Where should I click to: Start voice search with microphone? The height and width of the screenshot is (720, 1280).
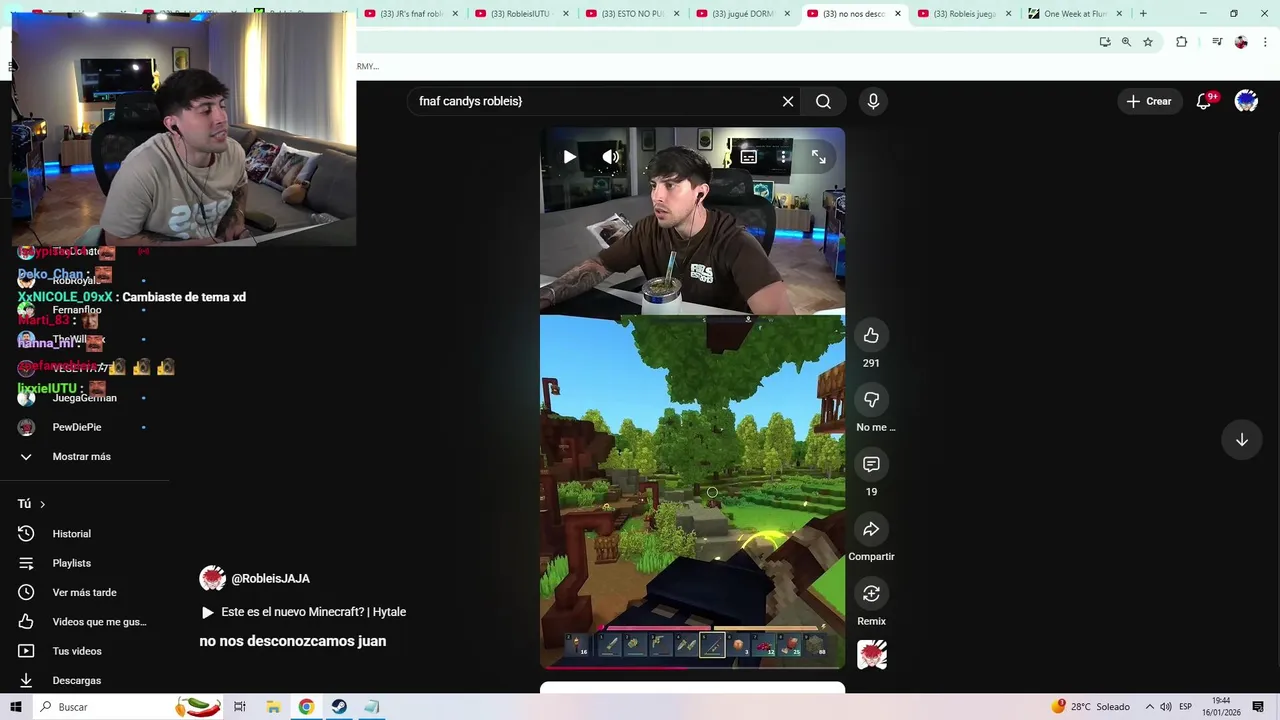click(x=873, y=101)
